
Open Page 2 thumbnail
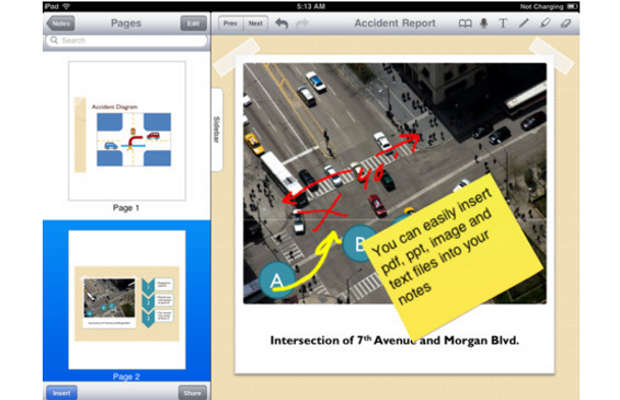127,300
